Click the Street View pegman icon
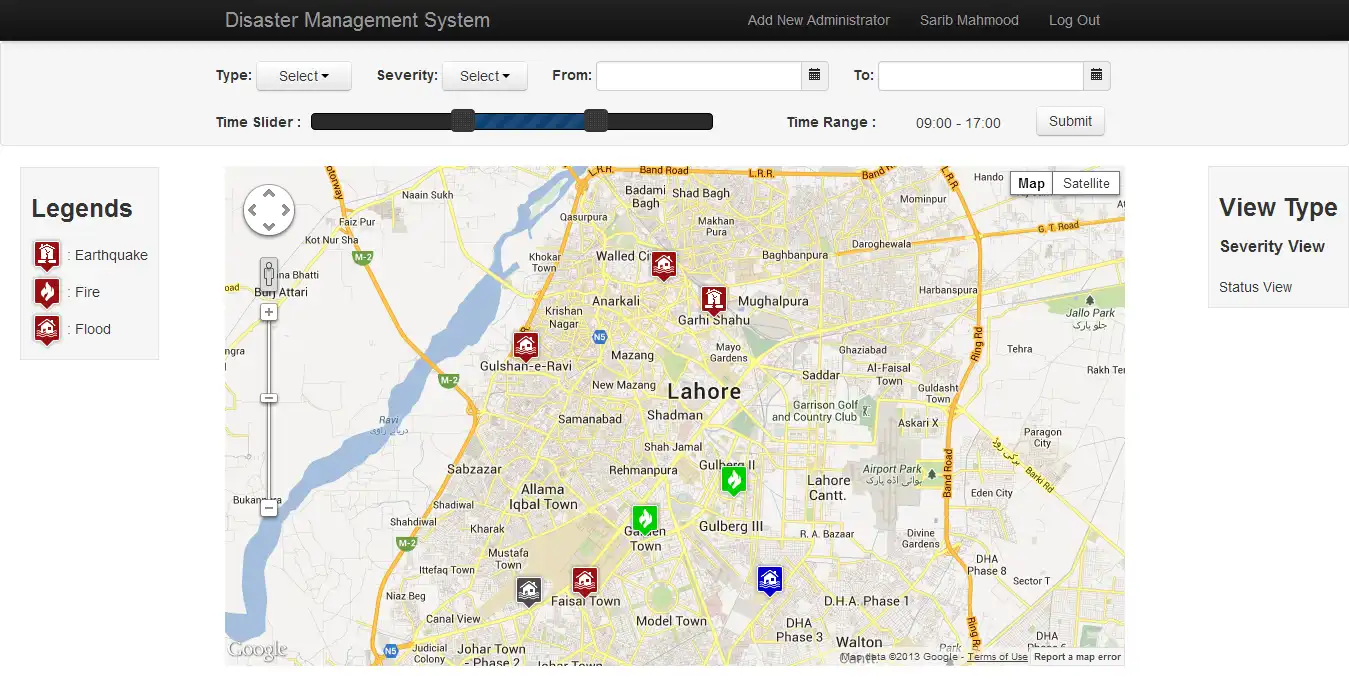The width and height of the screenshot is (1349, 686). tap(268, 274)
